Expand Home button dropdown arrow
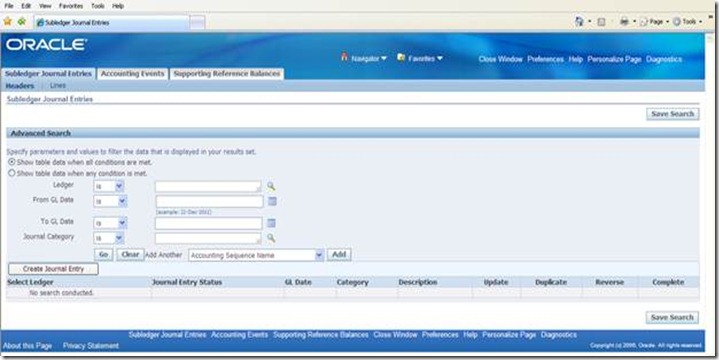This screenshot has width=719, height=360. click(589, 22)
